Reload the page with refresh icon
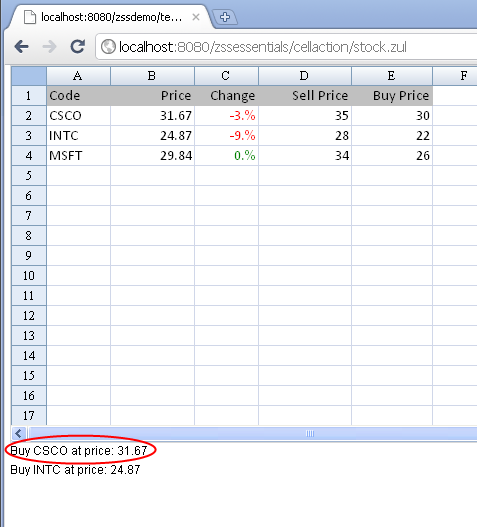Screen dimensions: 477x527 coord(78,46)
